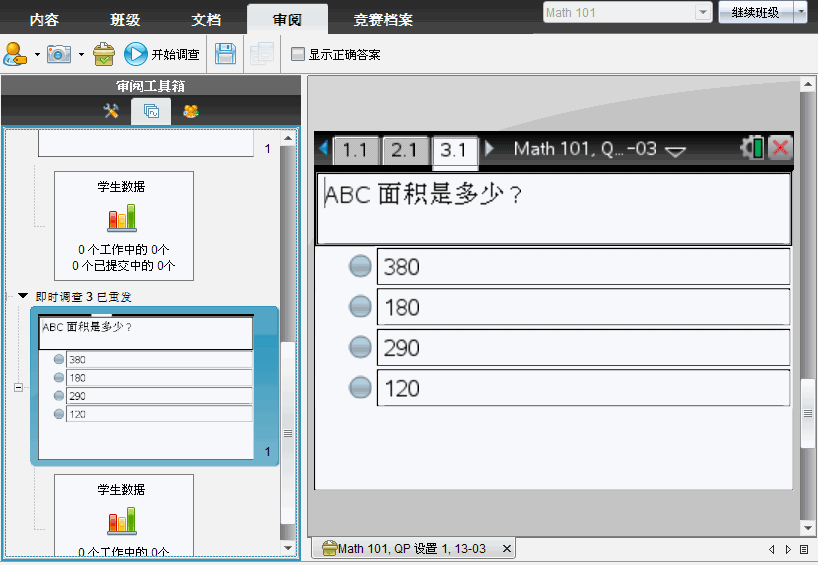This screenshot has width=818, height=565.
Task: Click the floppy disk save icon
Action: click(x=226, y=54)
